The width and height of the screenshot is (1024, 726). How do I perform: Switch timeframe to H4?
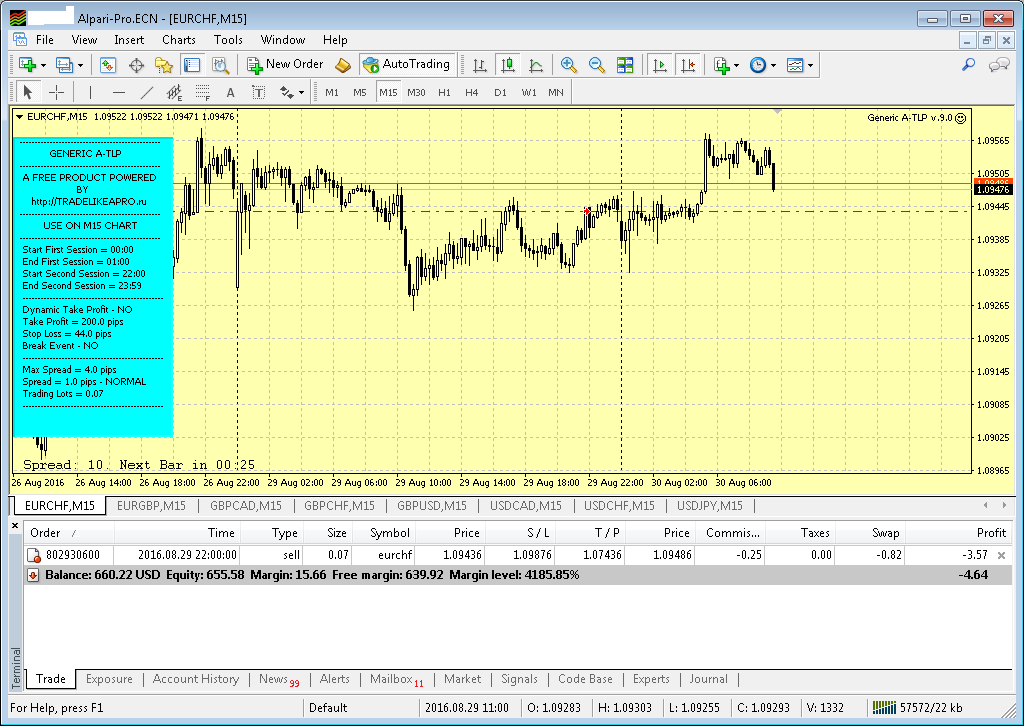pyautogui.click(x=472, y=93)
